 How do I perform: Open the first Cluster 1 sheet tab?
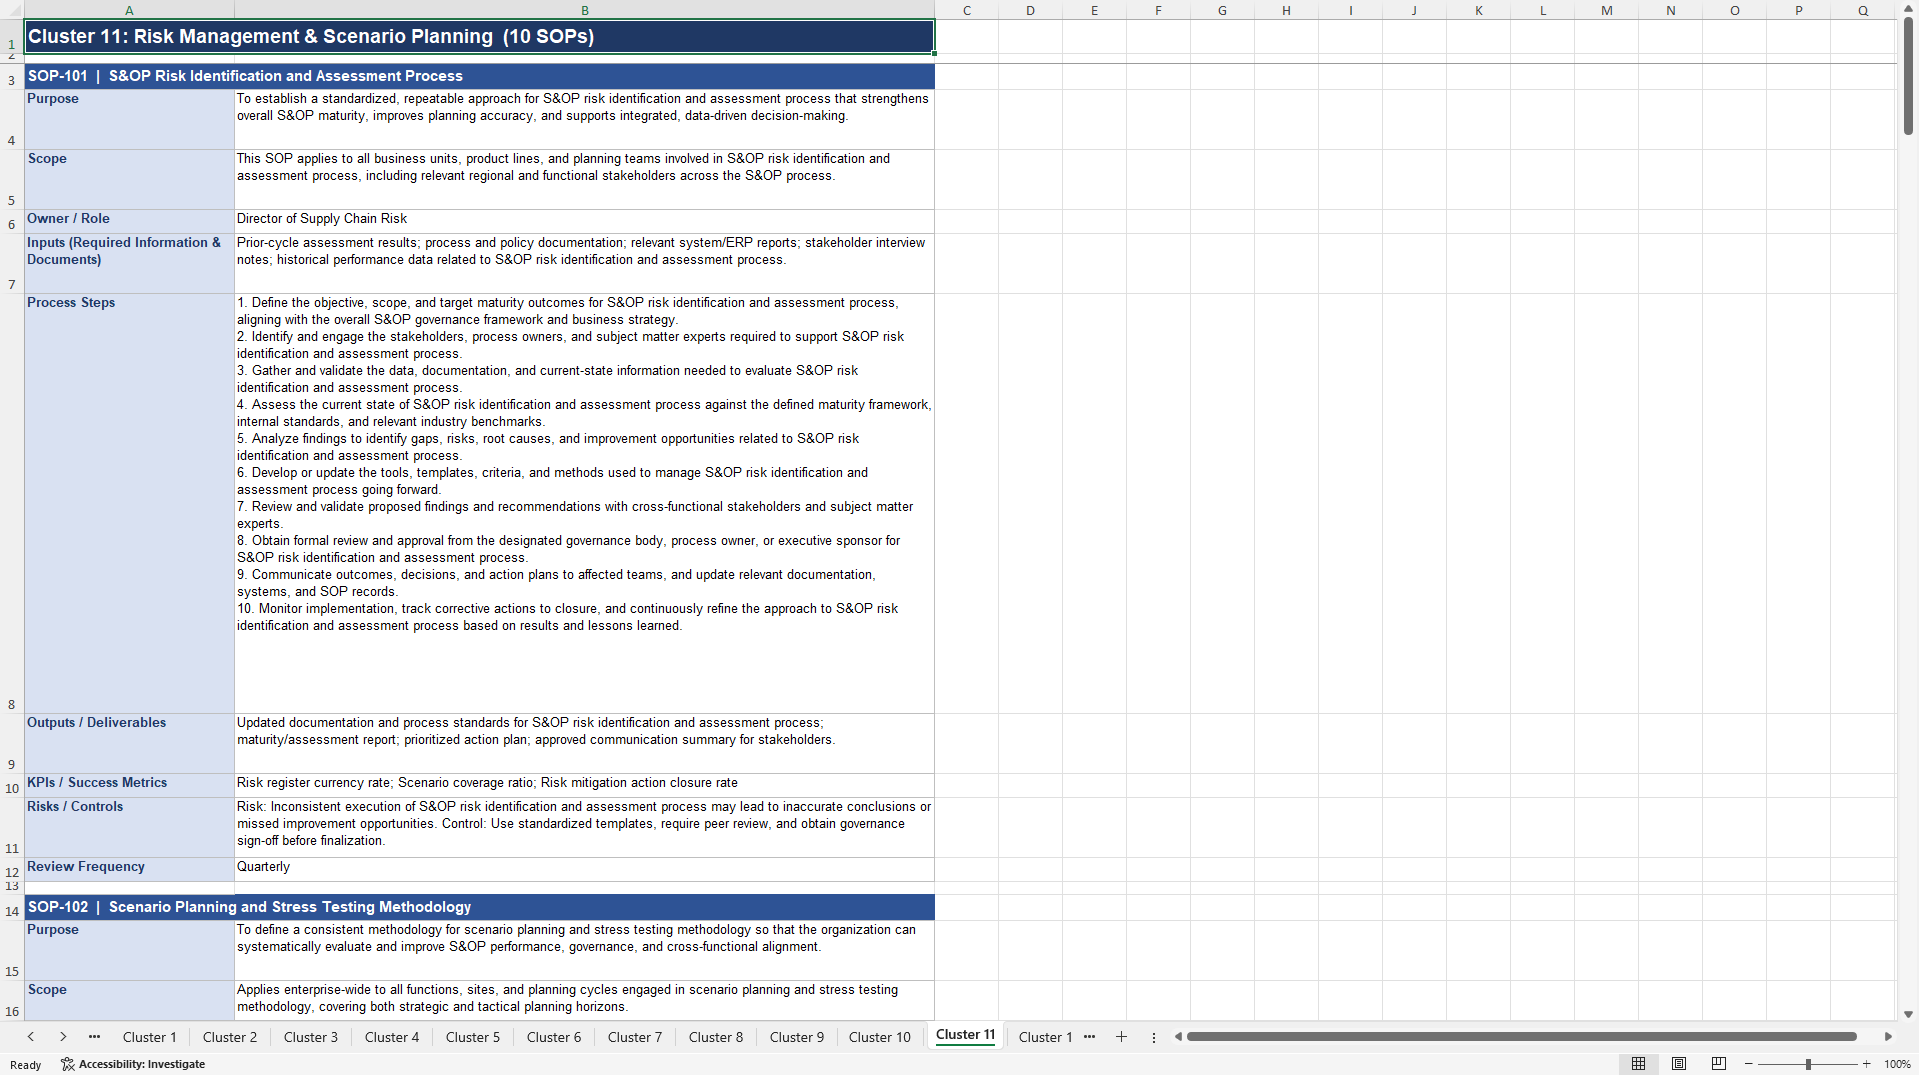[x=149, y=1037]
